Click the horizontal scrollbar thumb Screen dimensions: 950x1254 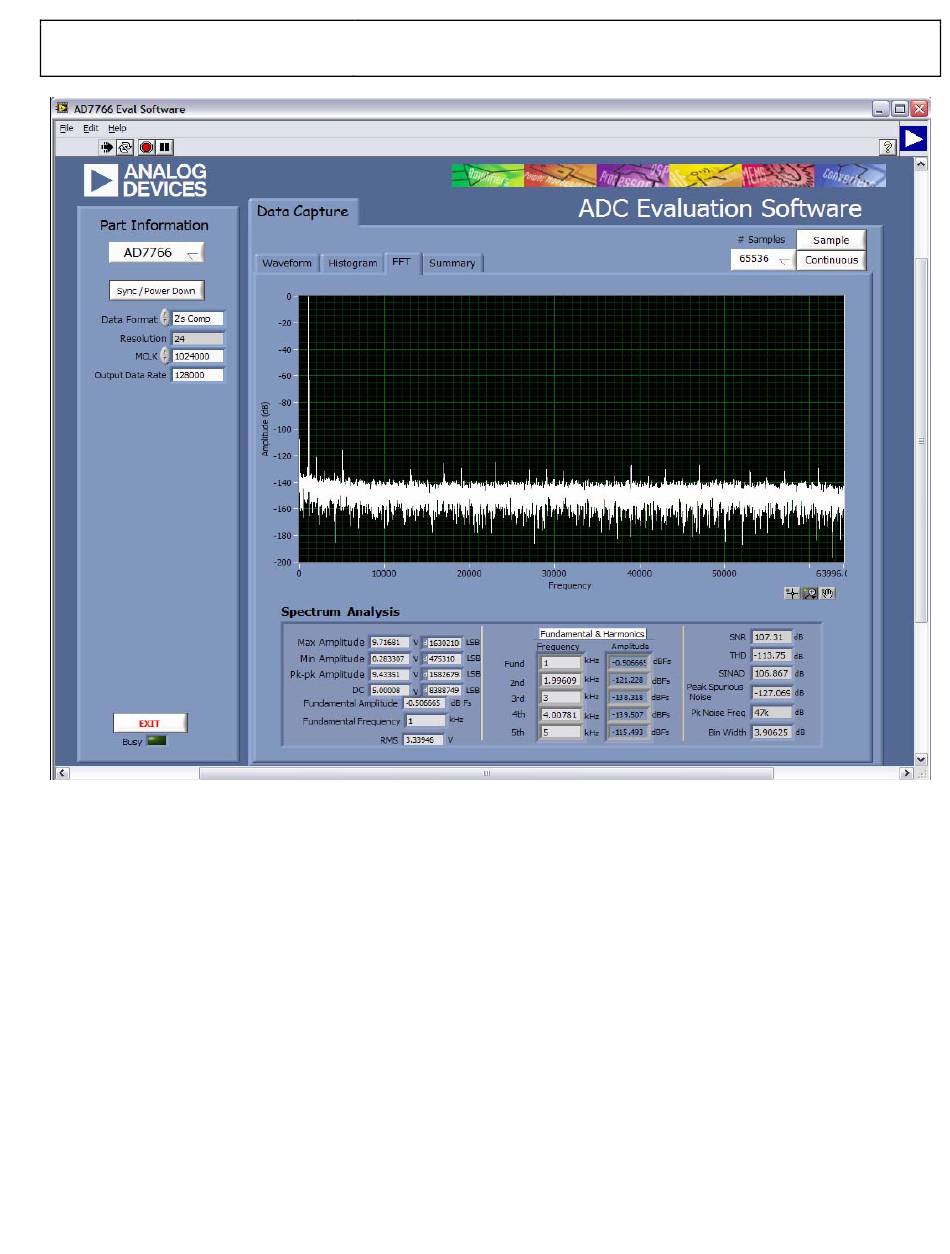486,773
